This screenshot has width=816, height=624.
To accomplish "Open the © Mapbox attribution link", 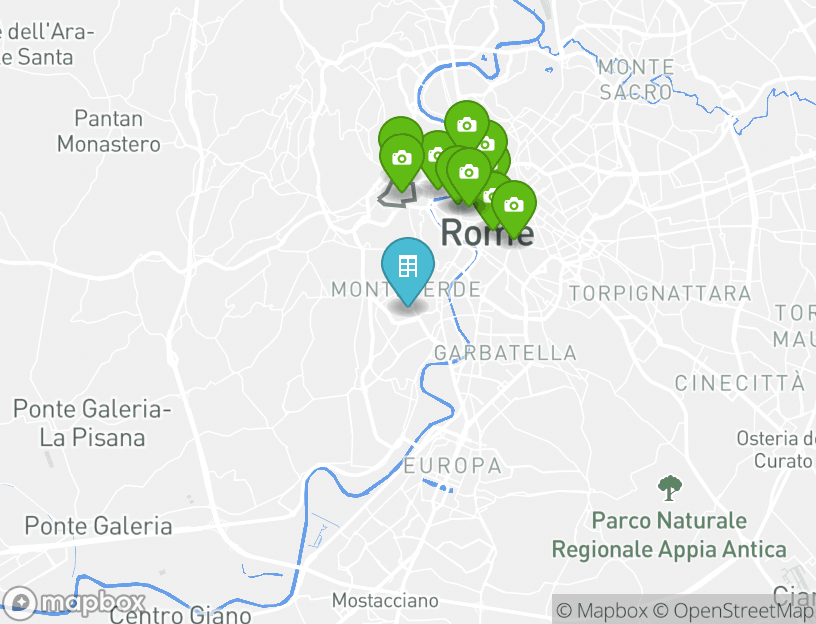I will point(602,610).
